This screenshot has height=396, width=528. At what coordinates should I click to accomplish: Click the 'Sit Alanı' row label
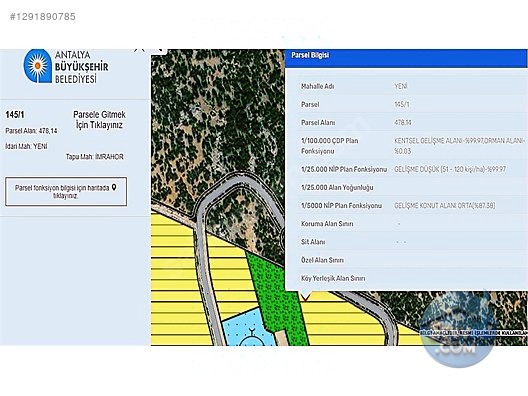pyautogui.click(x=313, y=242)
